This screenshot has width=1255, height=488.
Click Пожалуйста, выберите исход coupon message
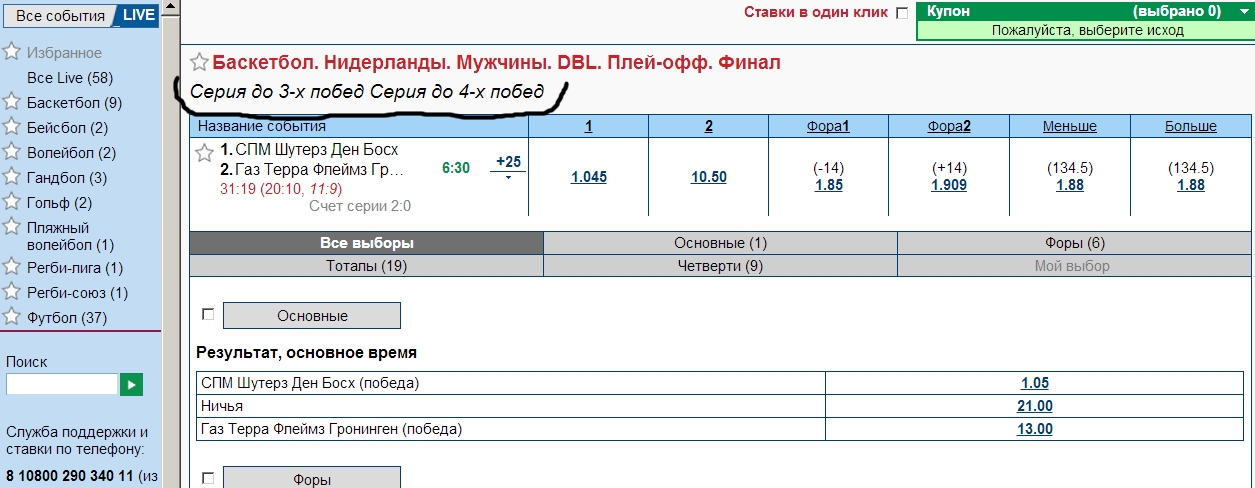click(x=1088, y=31)
